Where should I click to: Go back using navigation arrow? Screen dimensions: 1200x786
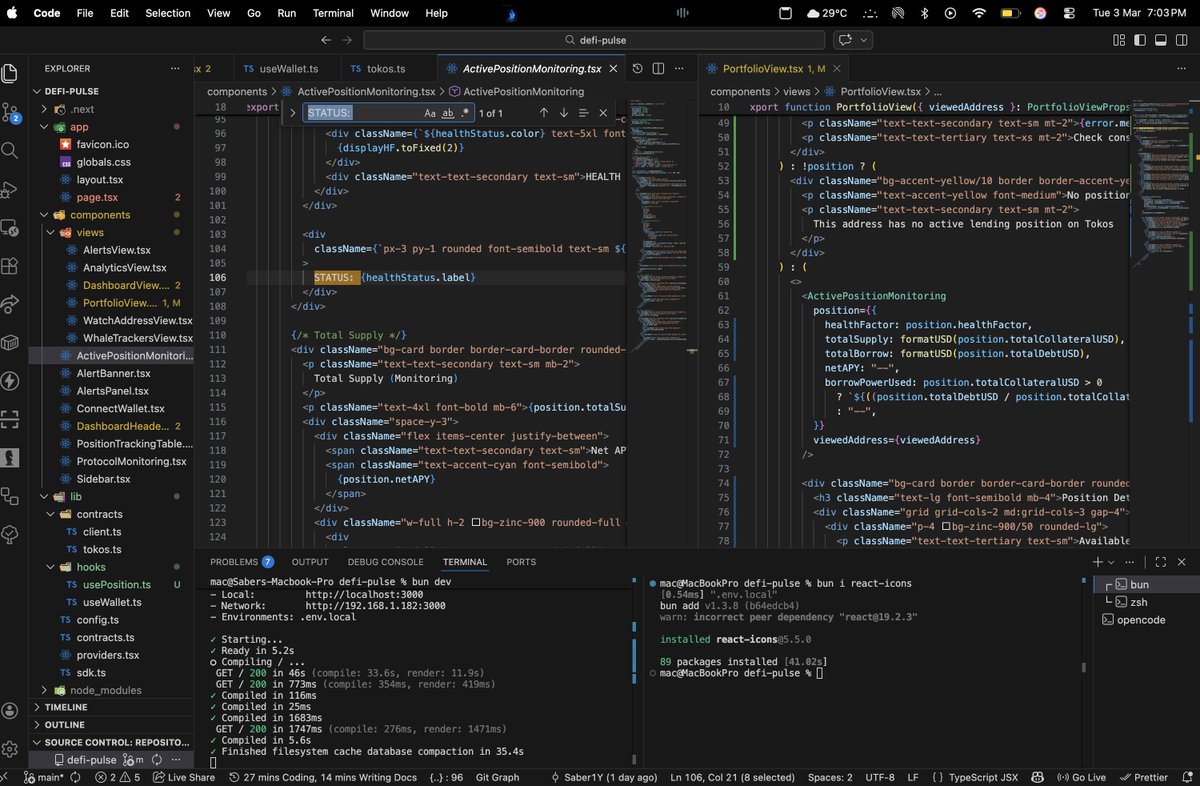pos(326,40)
